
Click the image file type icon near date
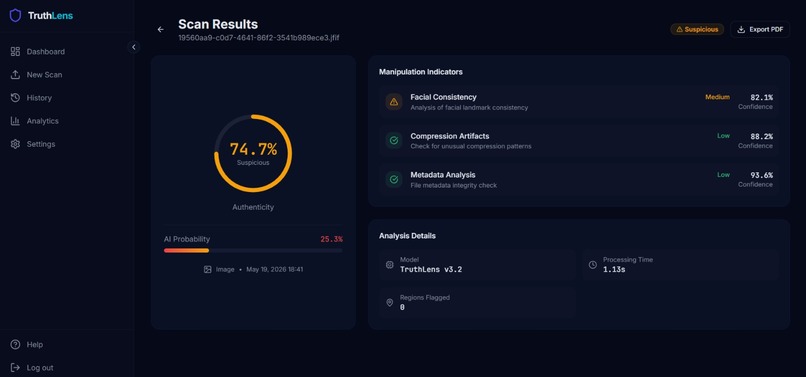coord(208,270)
